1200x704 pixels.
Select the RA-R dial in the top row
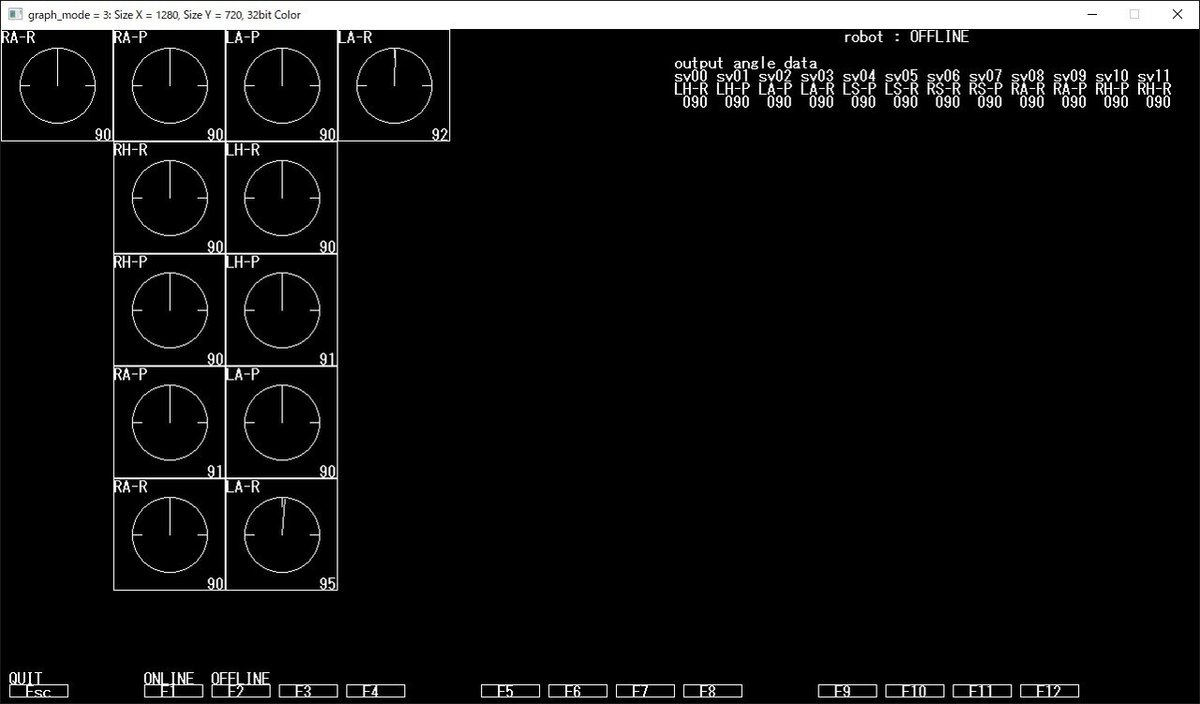55,85
